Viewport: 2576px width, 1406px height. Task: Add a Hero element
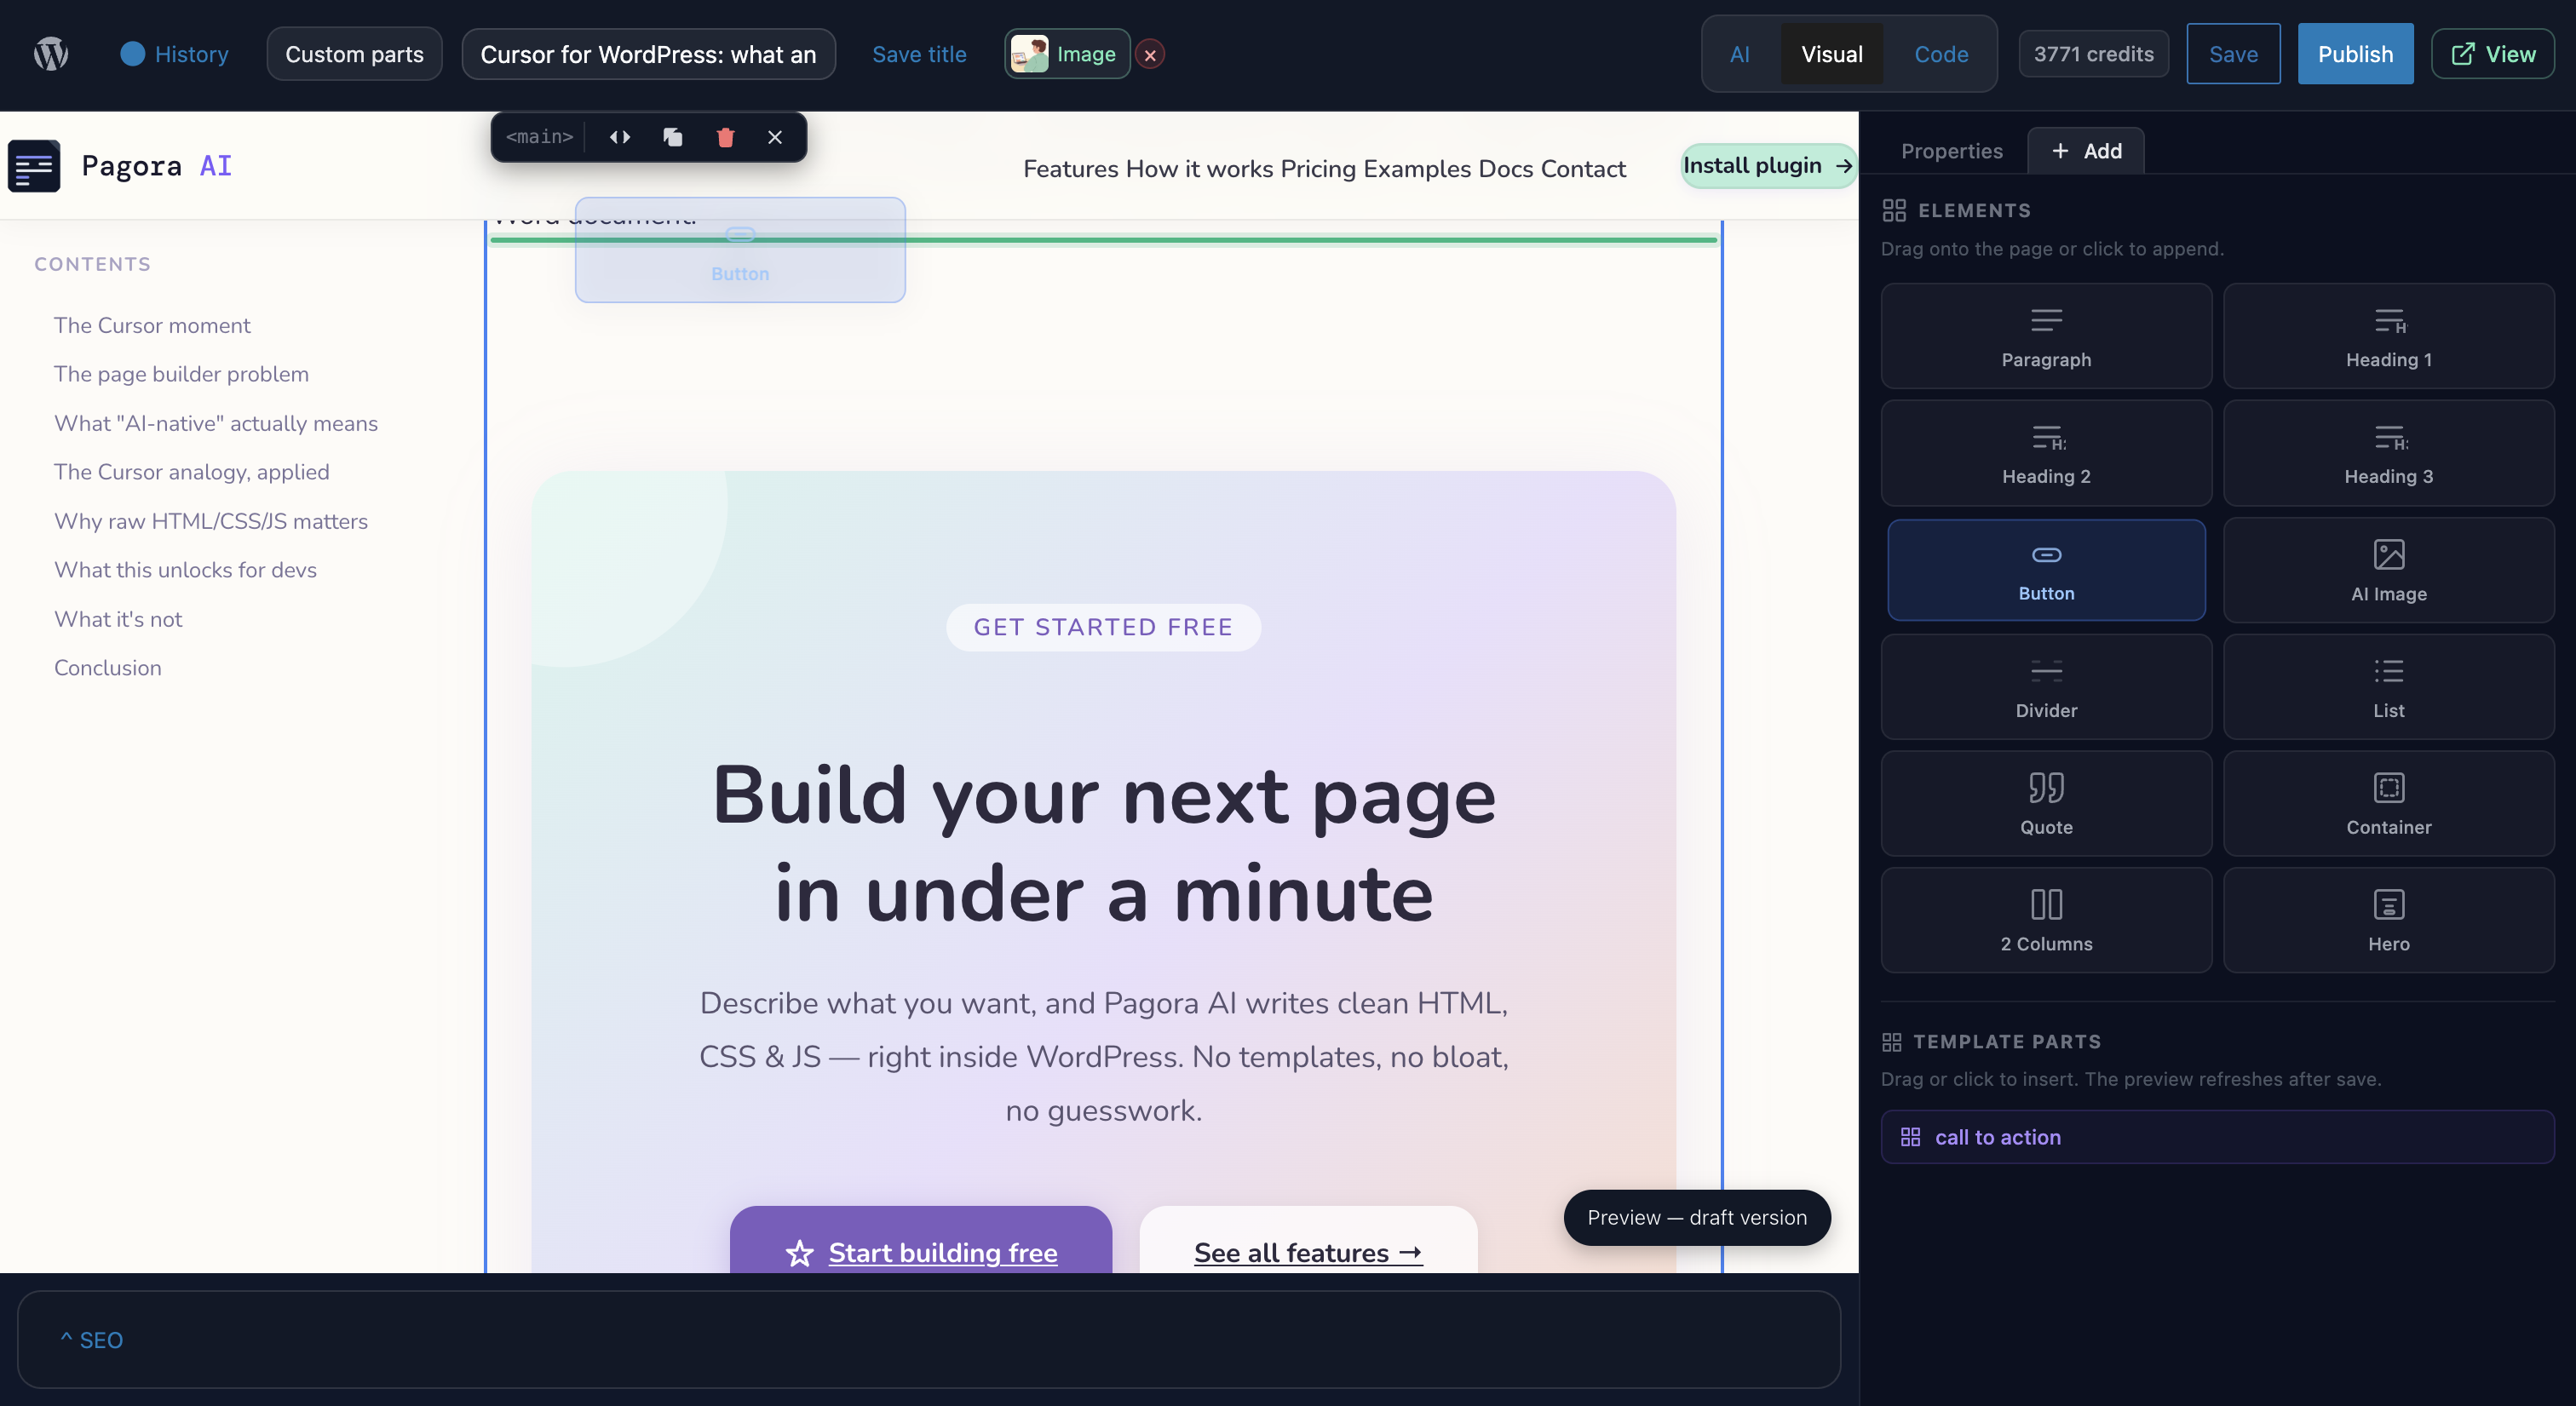pyautogui.click(x=2388, y=921)
